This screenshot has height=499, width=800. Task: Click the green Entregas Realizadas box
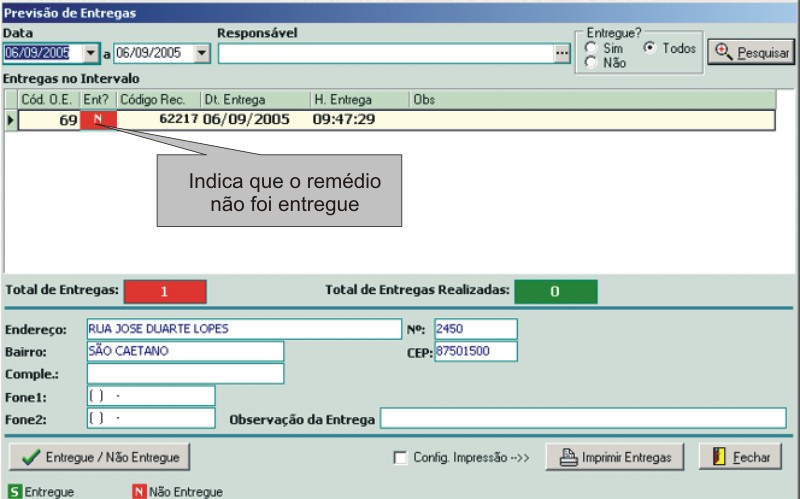tap(556, 291)
